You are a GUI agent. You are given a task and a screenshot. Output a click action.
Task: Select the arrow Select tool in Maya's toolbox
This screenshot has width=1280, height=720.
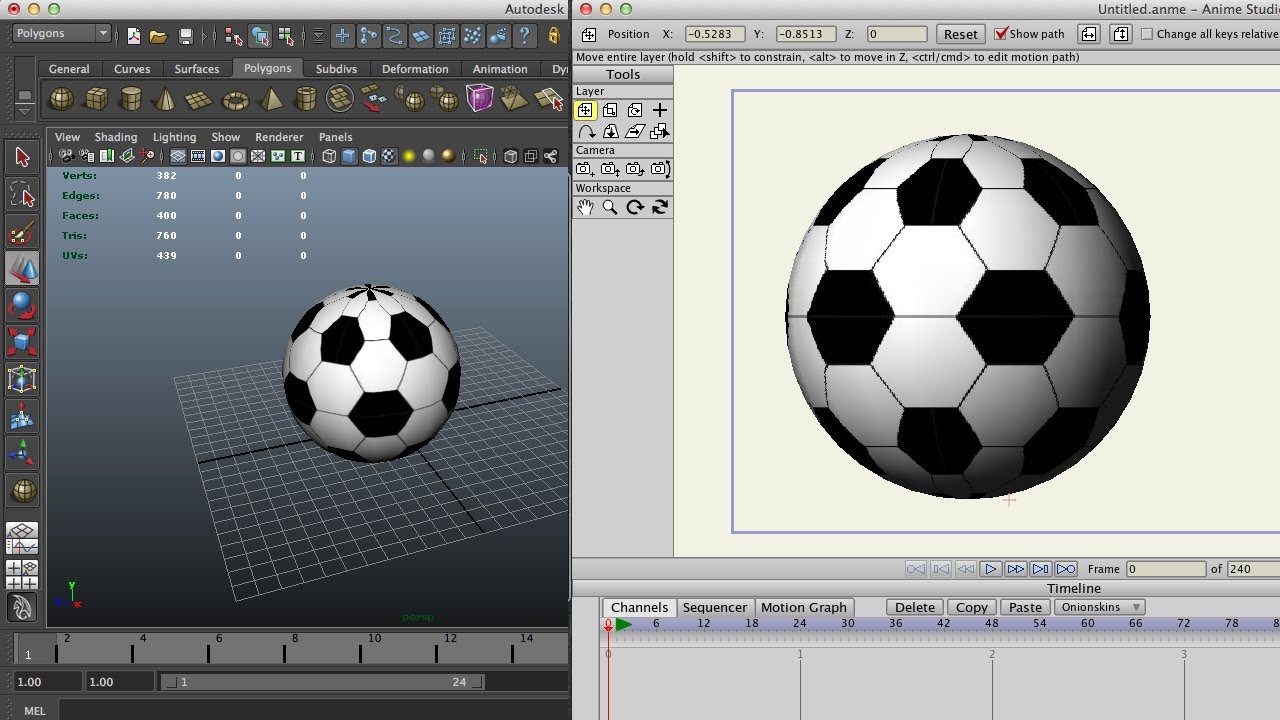click(22, 157)
